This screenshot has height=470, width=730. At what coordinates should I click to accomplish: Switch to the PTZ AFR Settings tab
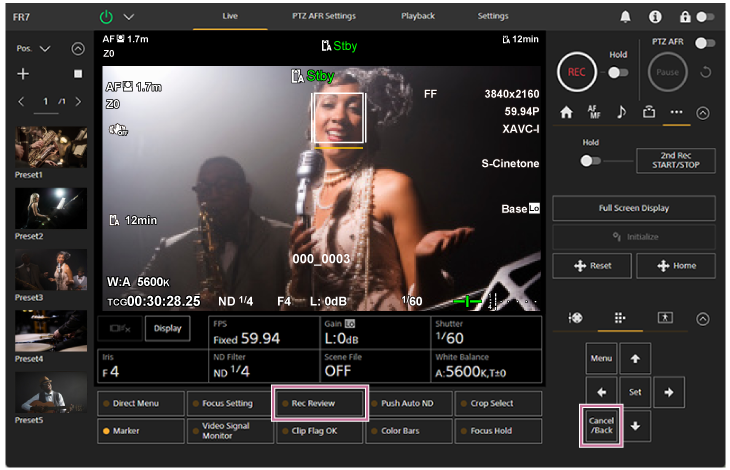pyautogui.click(x=323, y=16)
